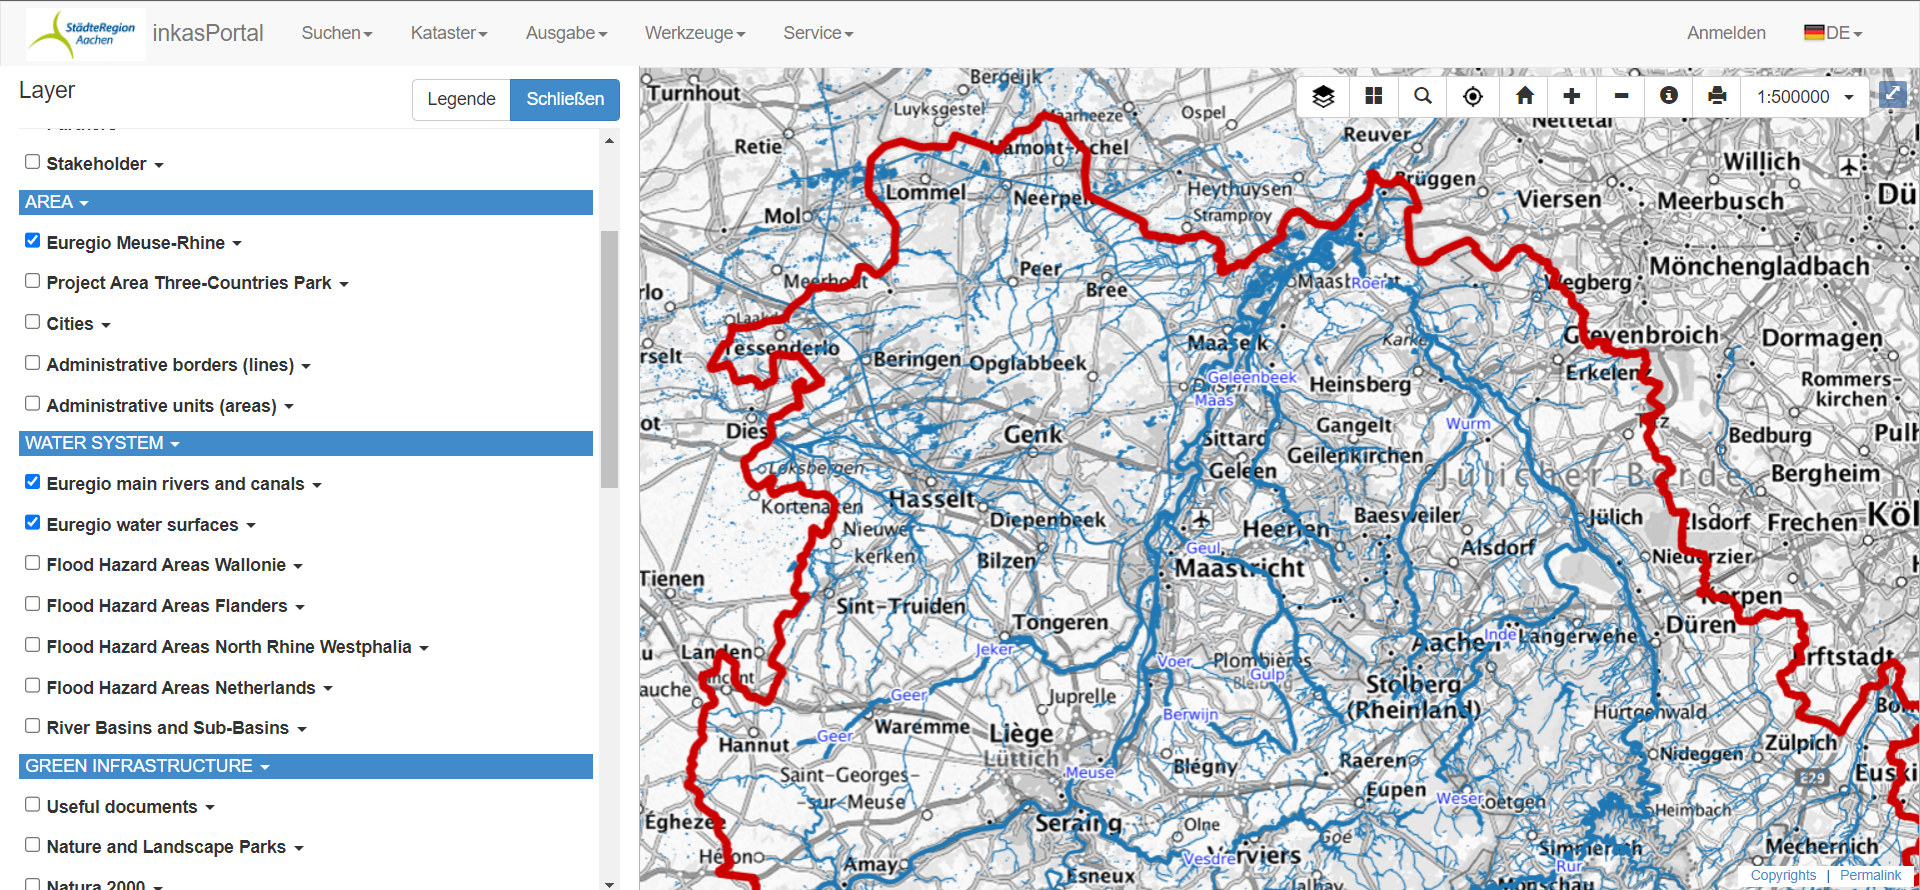This screenshot has width=1920, height=890.
Task: Open the layers panel icon in map toolbar
Action: pyautogui.click(x=1323, y=96)
